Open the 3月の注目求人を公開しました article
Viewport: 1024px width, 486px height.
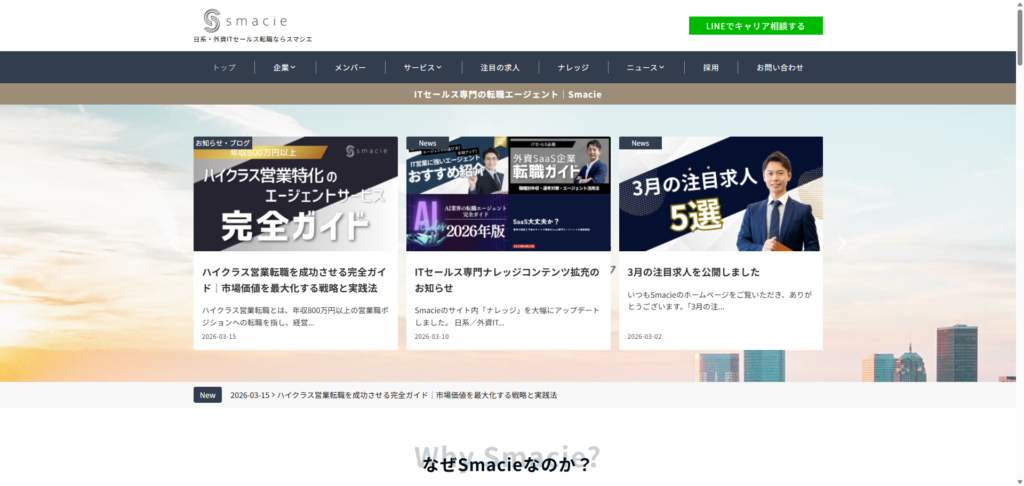693,271
